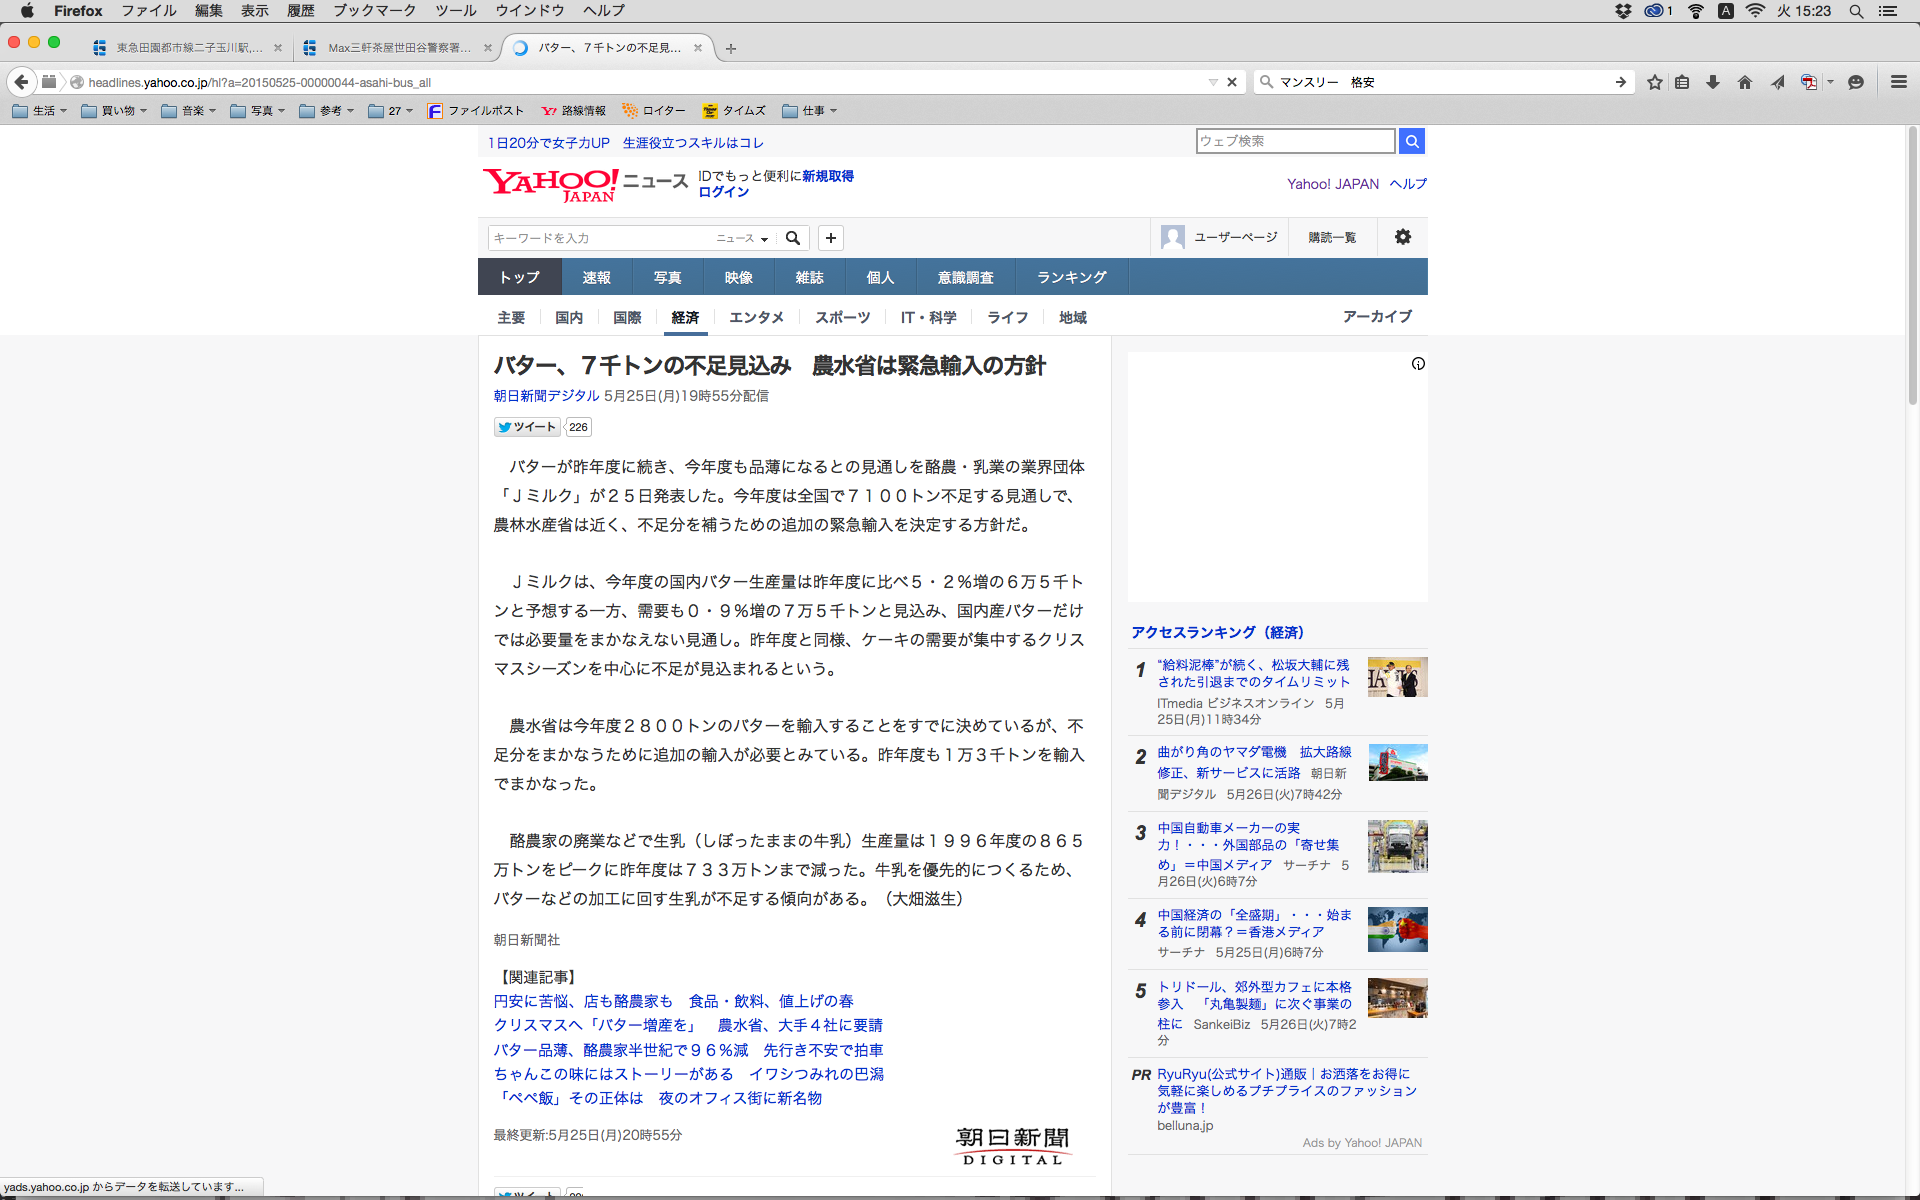Screen dimensions: 1920x1200
Task: Open the URL bar history dropdown
Action: click(x=1212, y=82)
